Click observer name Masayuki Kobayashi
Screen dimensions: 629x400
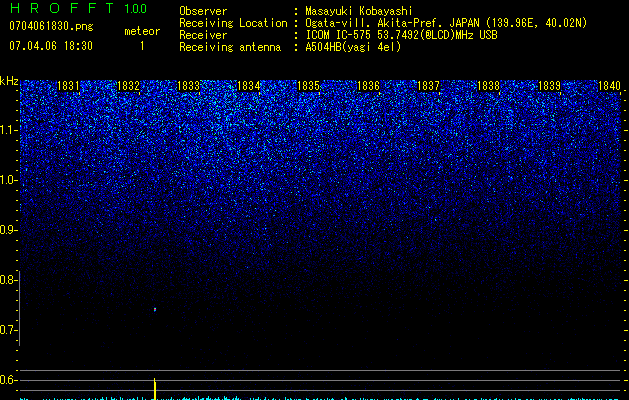coord(359,11)
